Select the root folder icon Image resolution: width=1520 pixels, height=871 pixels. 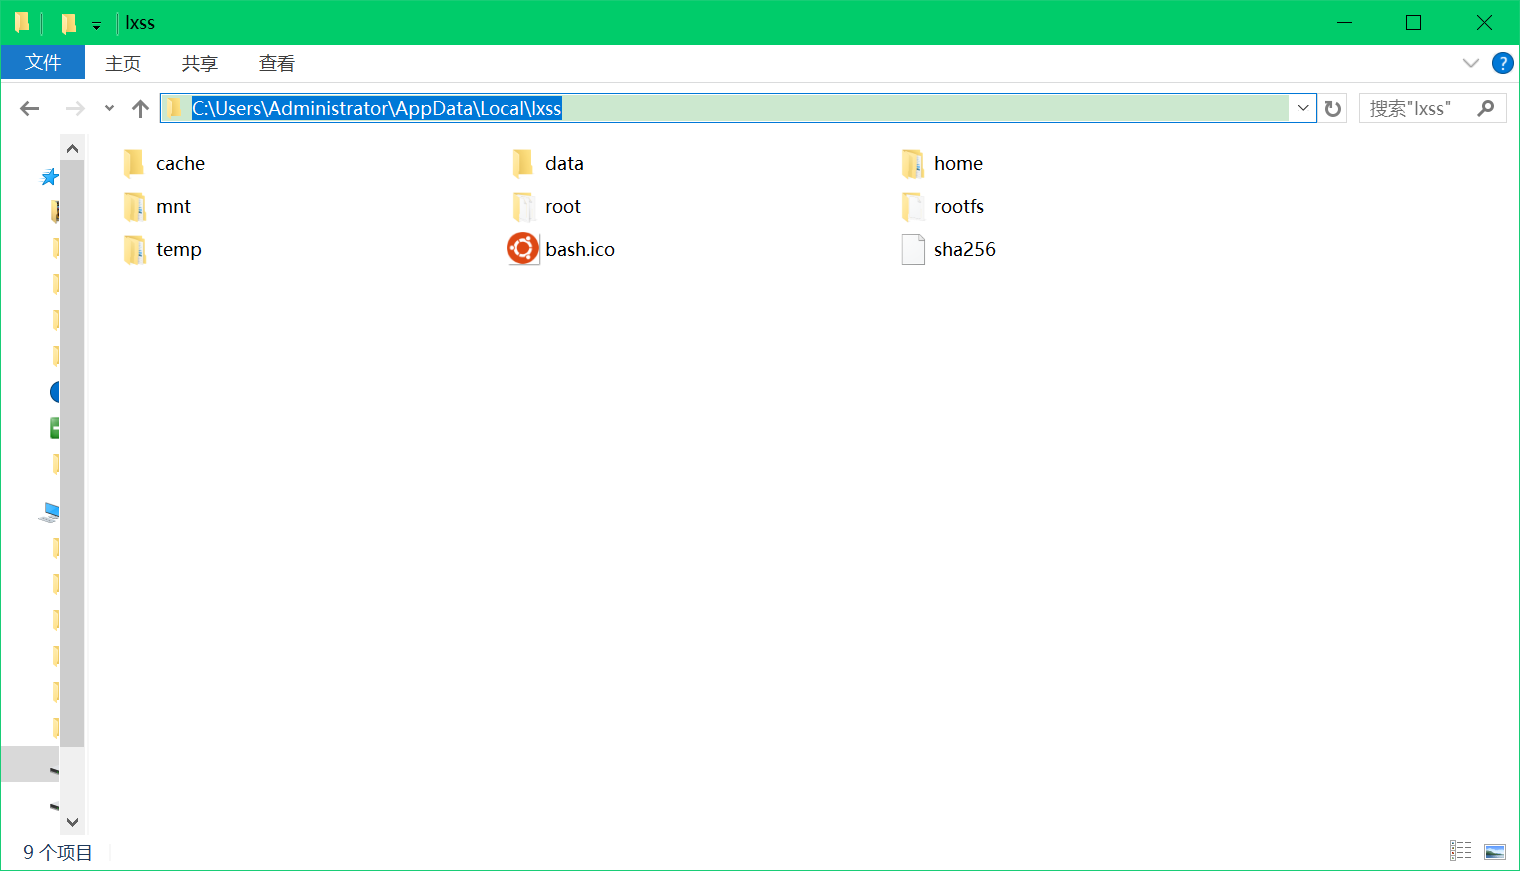(523, 206)
